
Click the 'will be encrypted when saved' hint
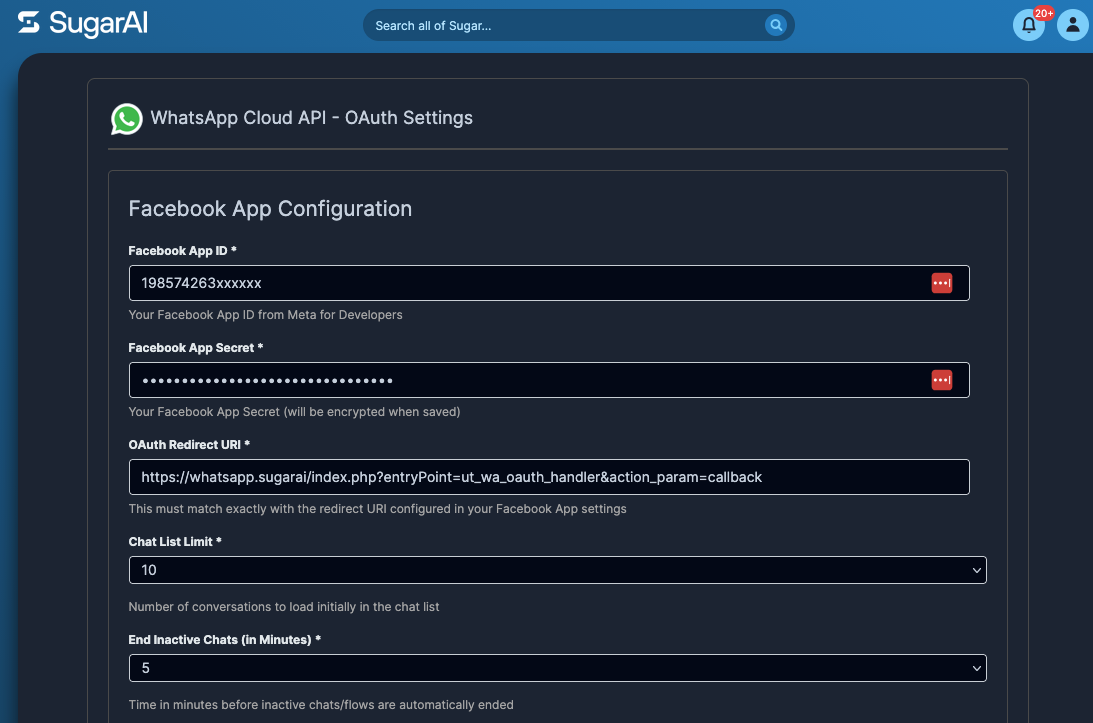(x=294, y=412)
